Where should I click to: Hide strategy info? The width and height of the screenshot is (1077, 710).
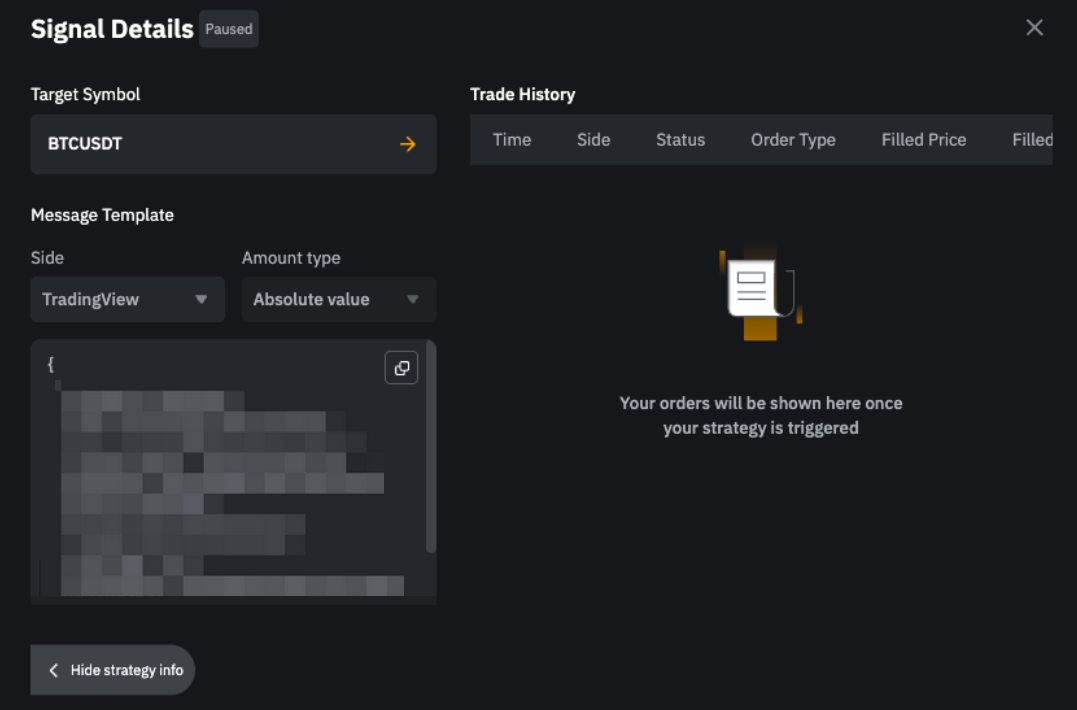pos(113,670)
